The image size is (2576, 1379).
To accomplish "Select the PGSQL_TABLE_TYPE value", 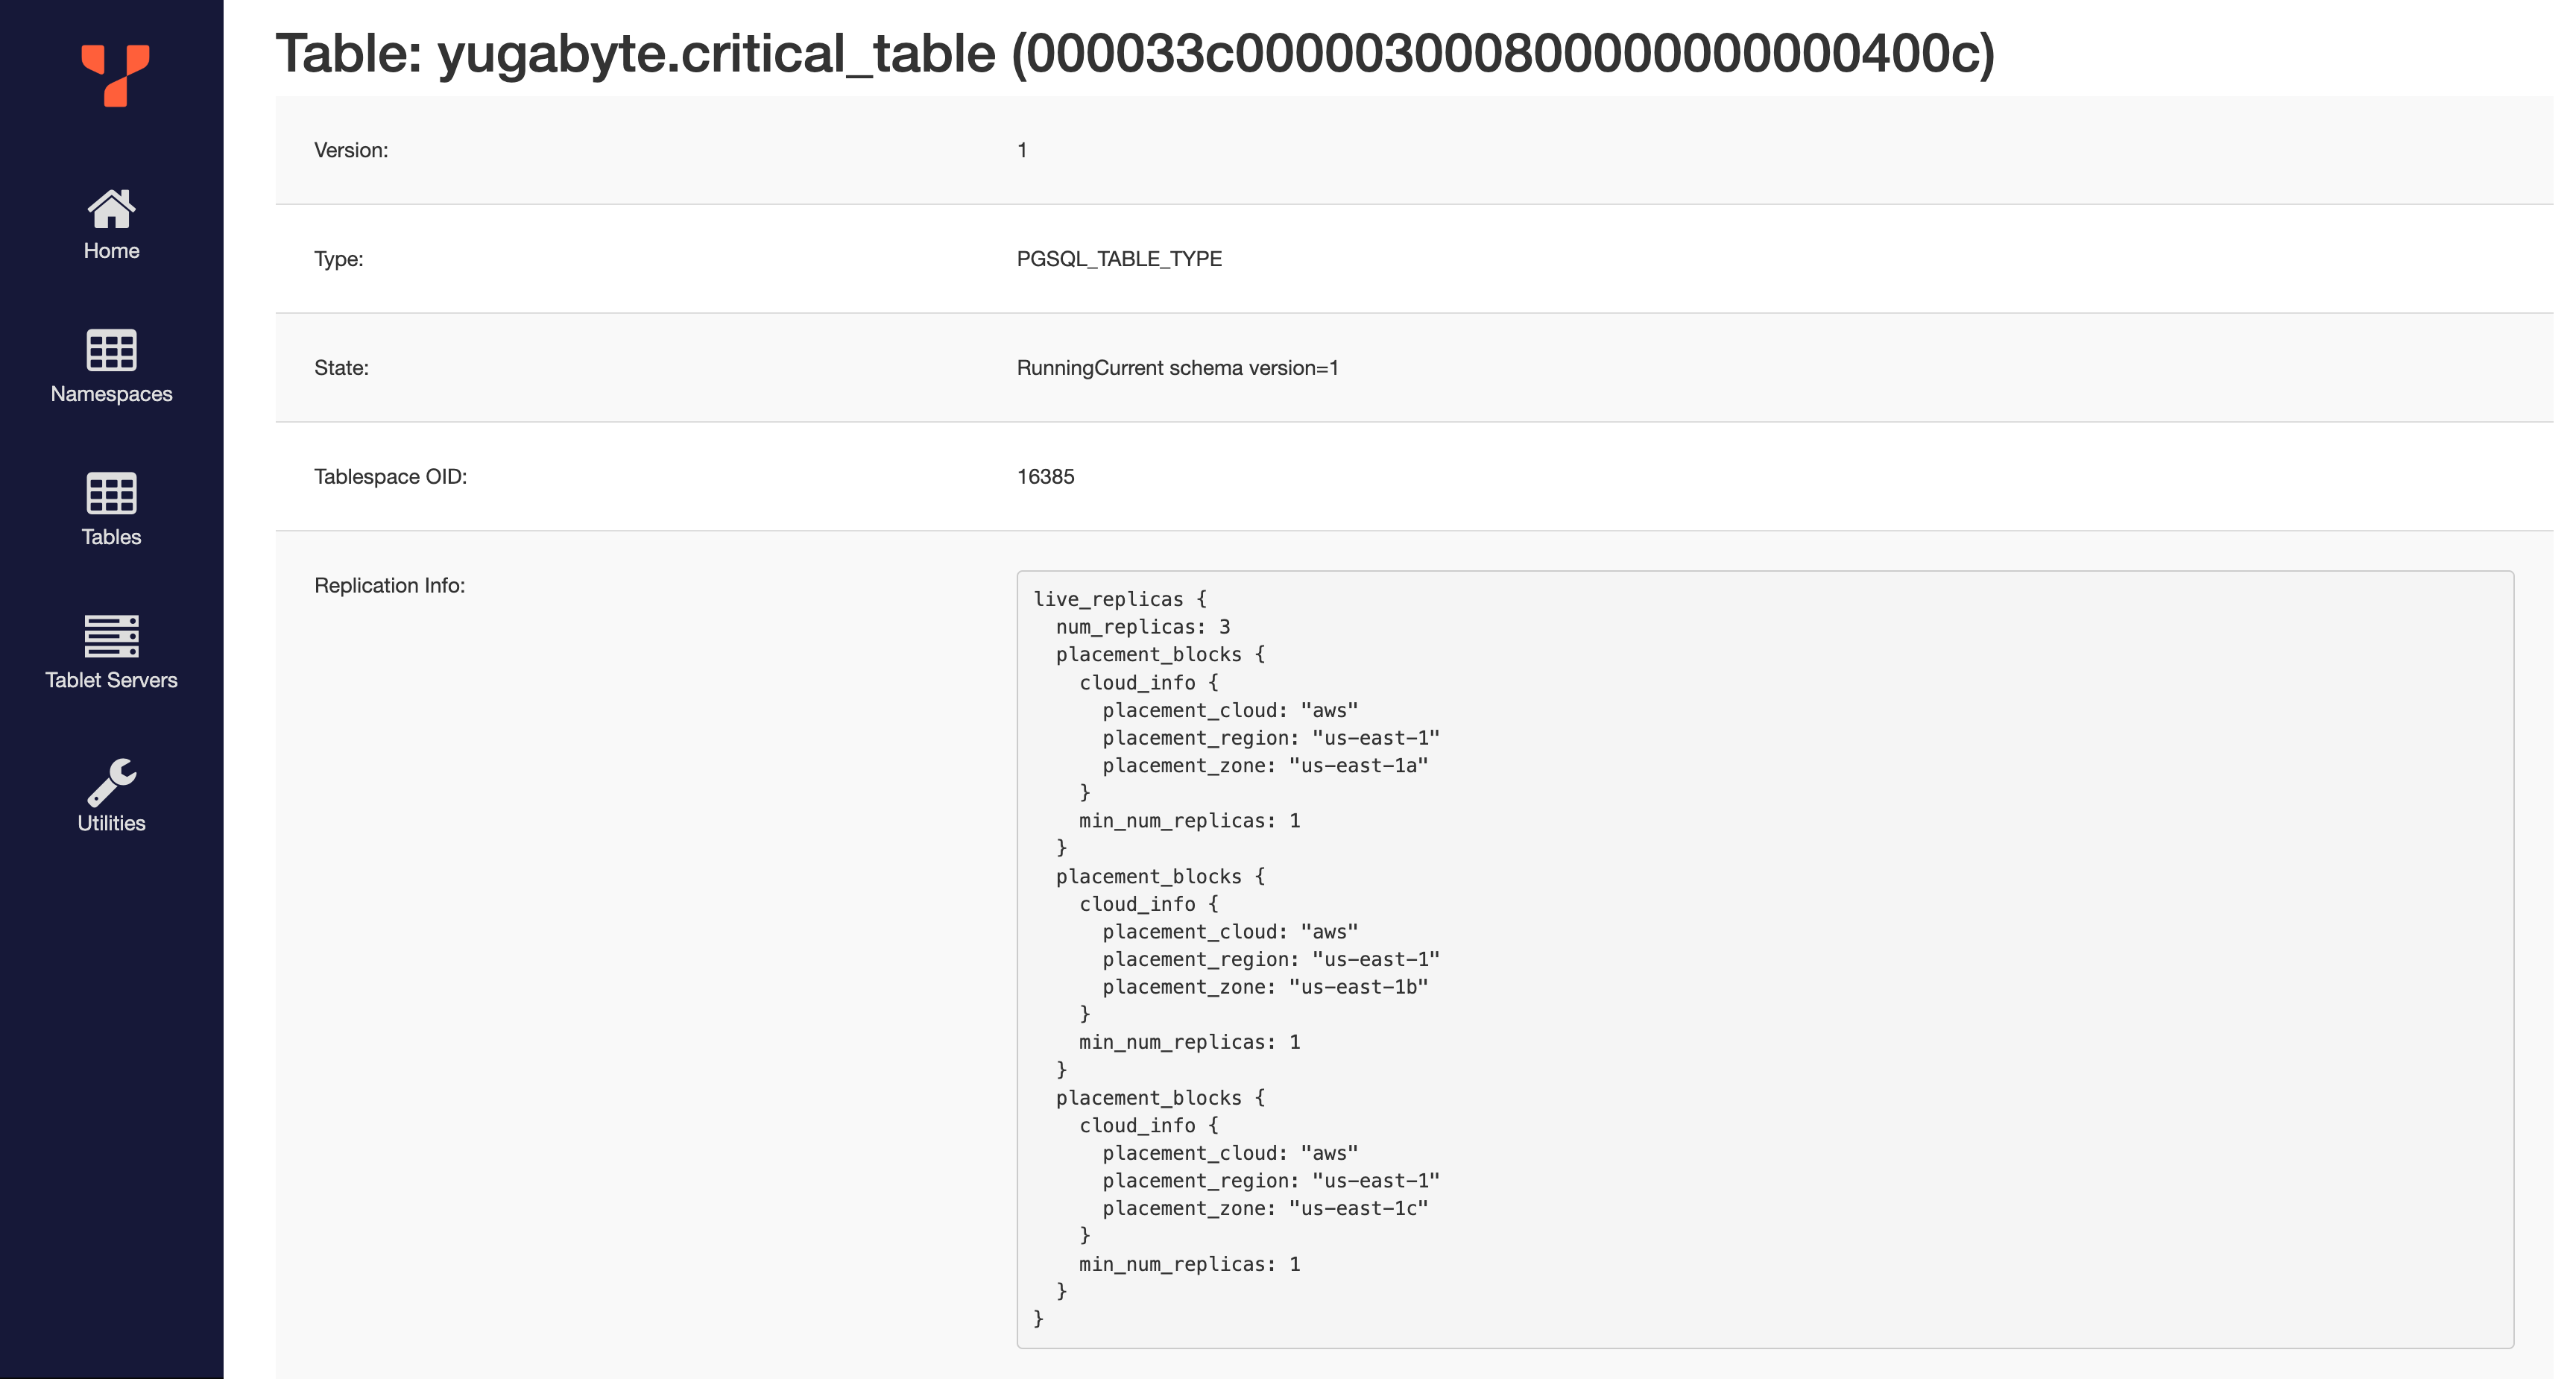I will [x=1119, y=258].
